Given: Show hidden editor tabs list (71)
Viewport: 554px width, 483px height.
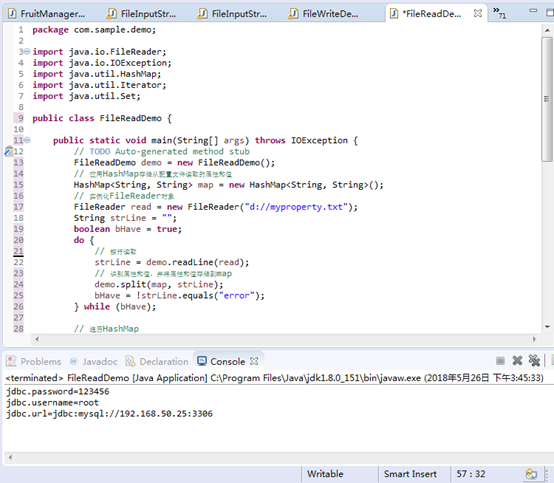Looking at the screenshot, I should pyautogui.click(x=499, y=13).
